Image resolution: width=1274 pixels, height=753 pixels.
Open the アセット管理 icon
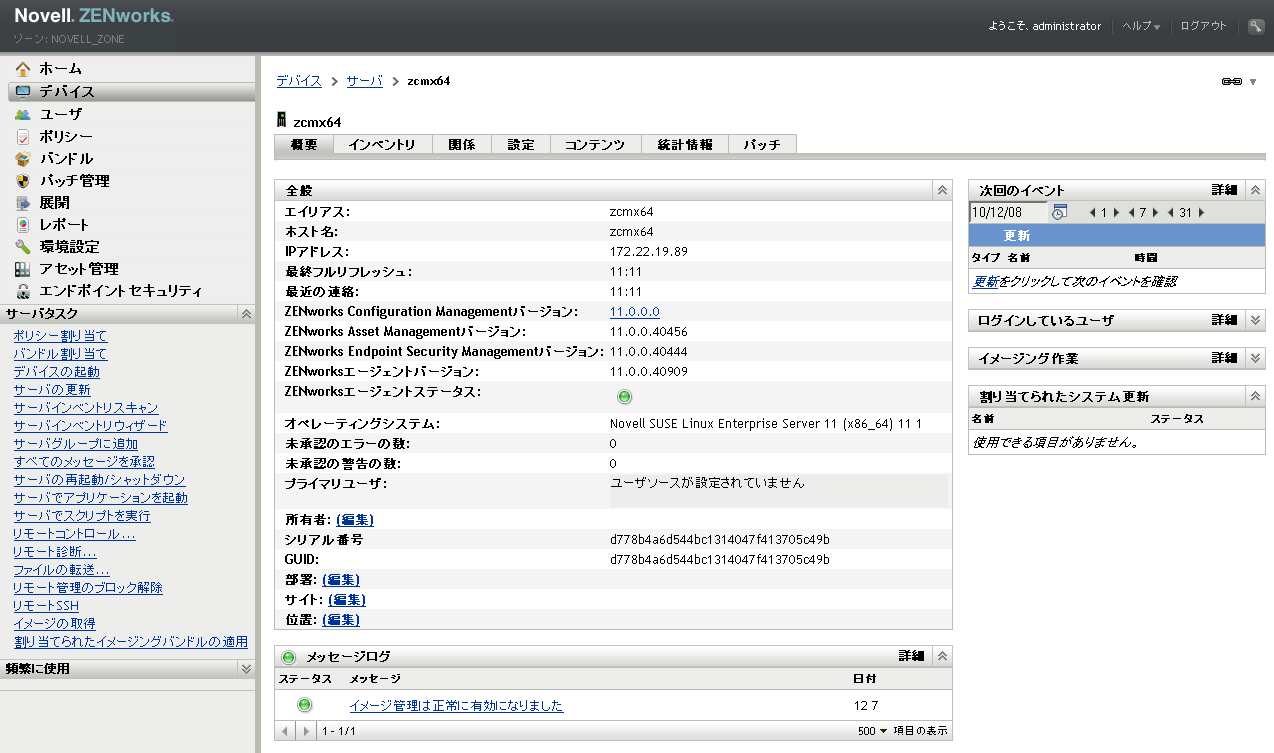[23, 269]
